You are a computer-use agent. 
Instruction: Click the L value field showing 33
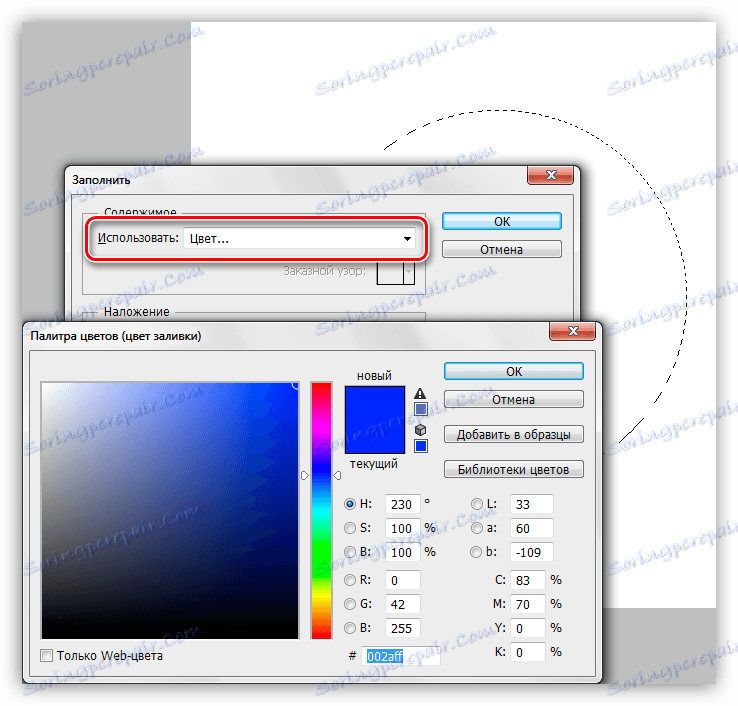click(x=531, y=504)
